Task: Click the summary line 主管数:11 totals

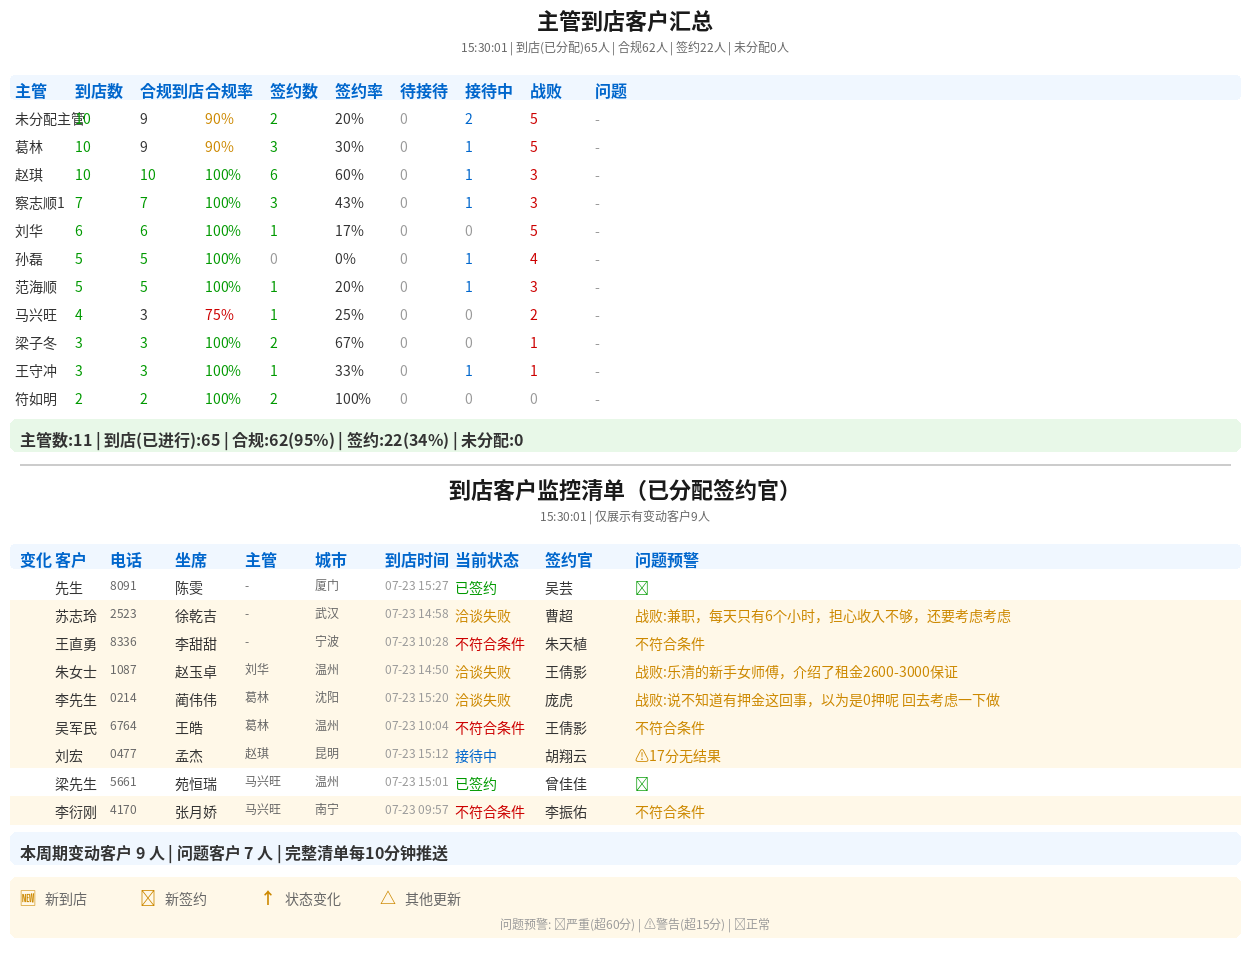Action: tap(271, 440)
